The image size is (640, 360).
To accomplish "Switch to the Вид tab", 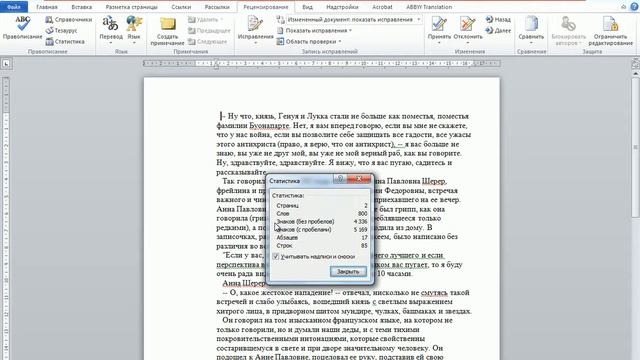I will point(307,7).
